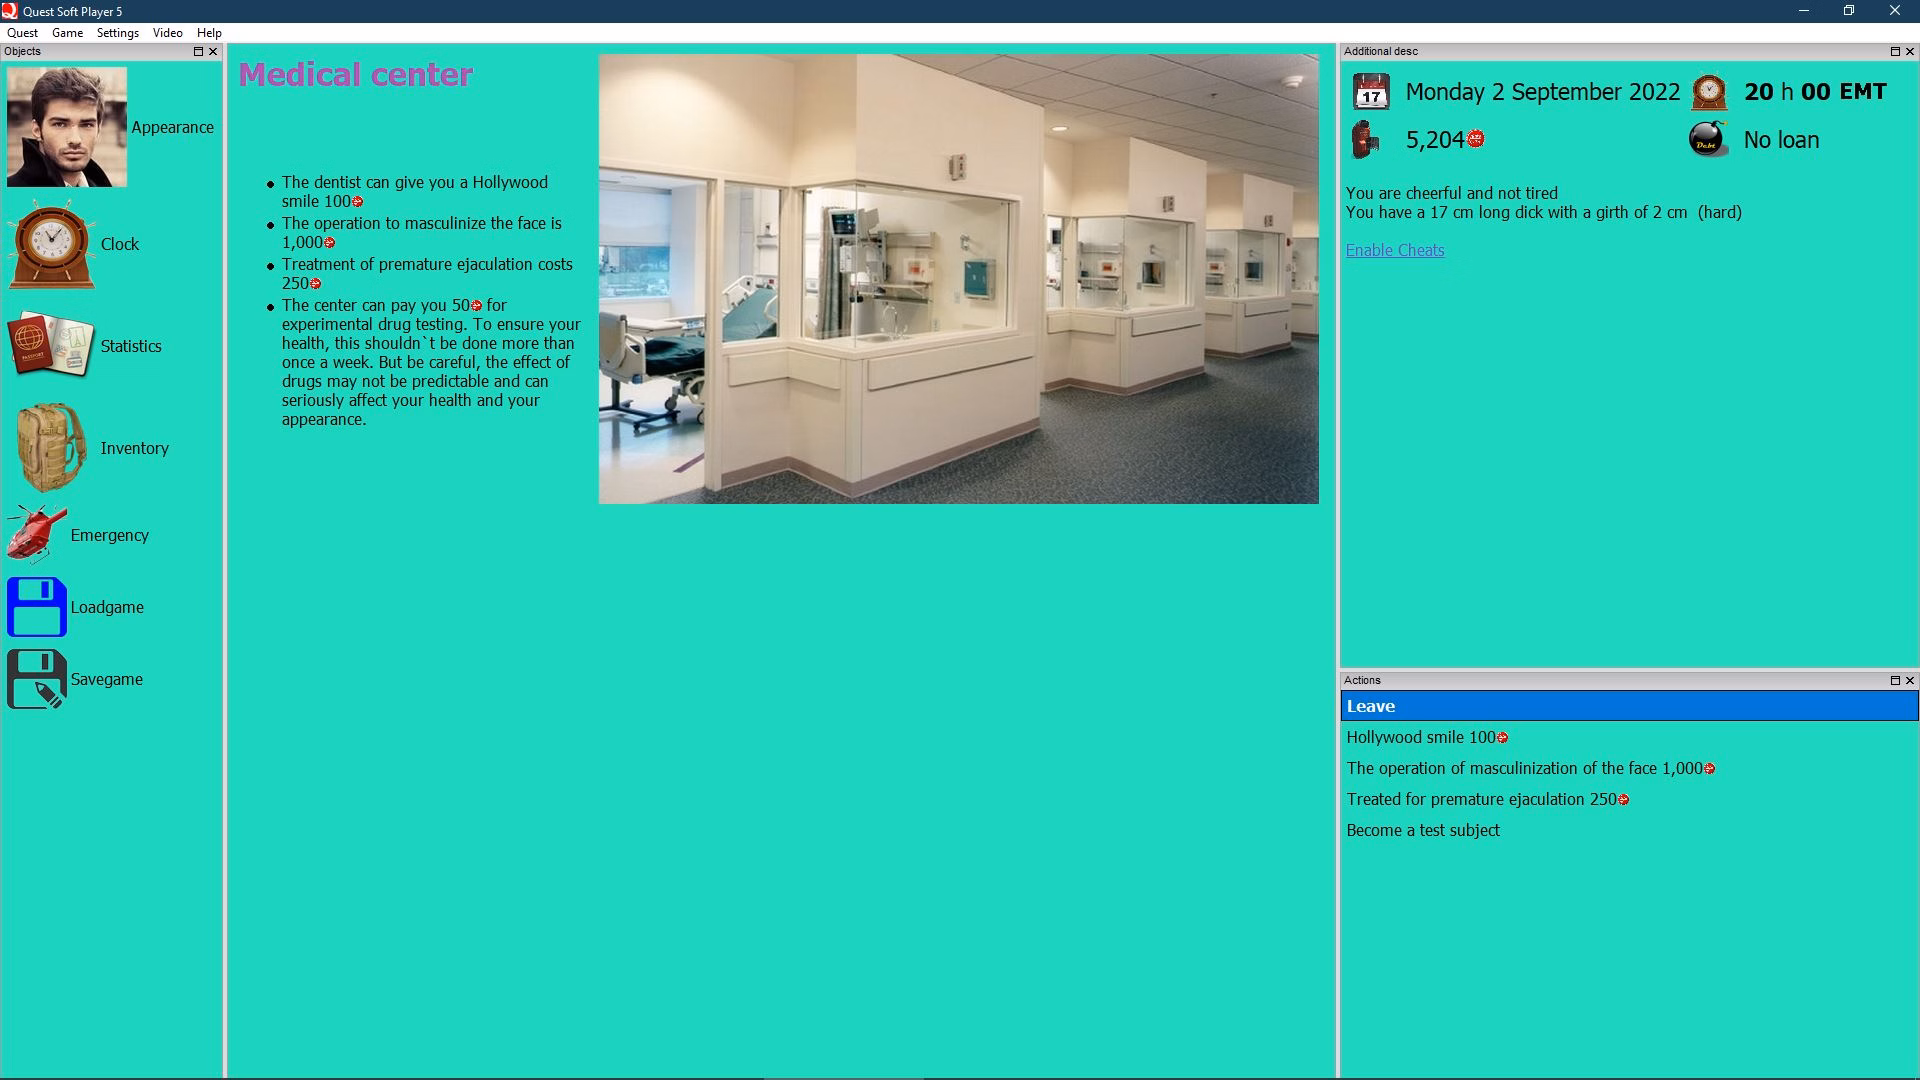Click the cheerful and not tired status
Image resolution: width=1920 pixels, height=1080 pixels.
(x=1452, y=193)
